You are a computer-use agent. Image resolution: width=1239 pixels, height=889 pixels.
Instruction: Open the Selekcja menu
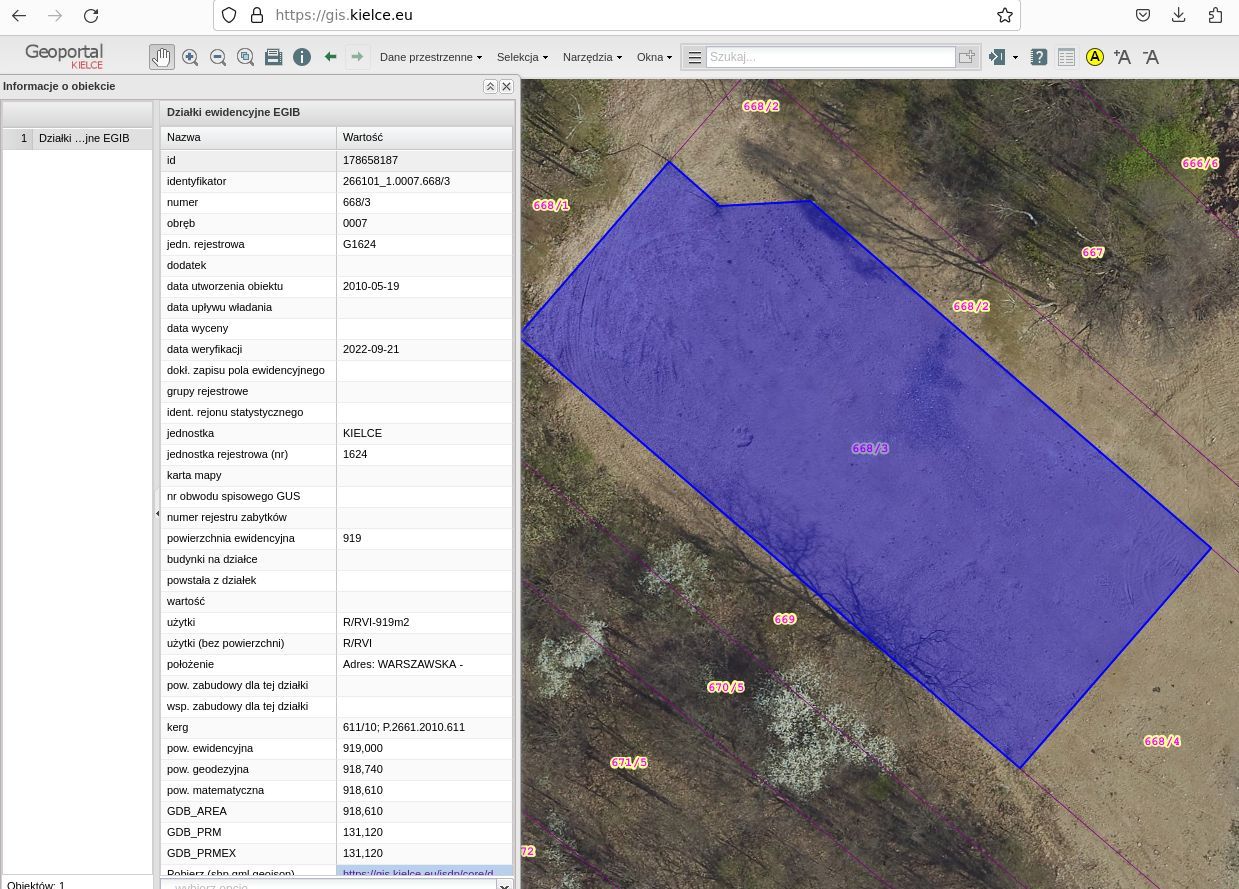tap(522, 57)
